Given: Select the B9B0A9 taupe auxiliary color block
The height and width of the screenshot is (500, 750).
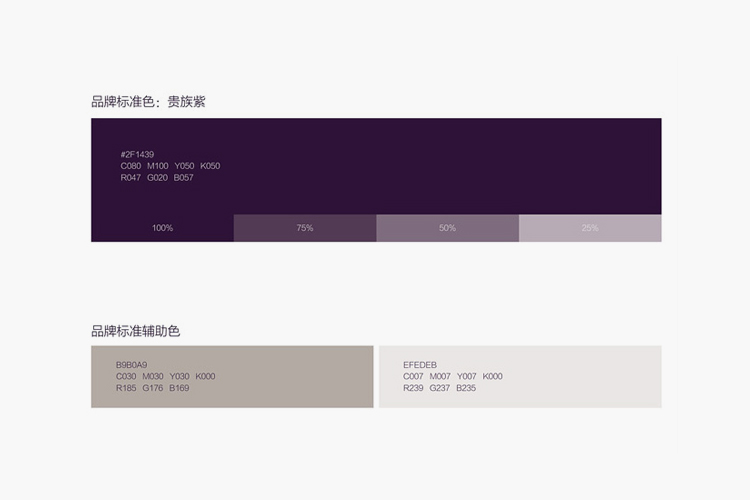Looking at the screenshot, I should coord(232,377).
